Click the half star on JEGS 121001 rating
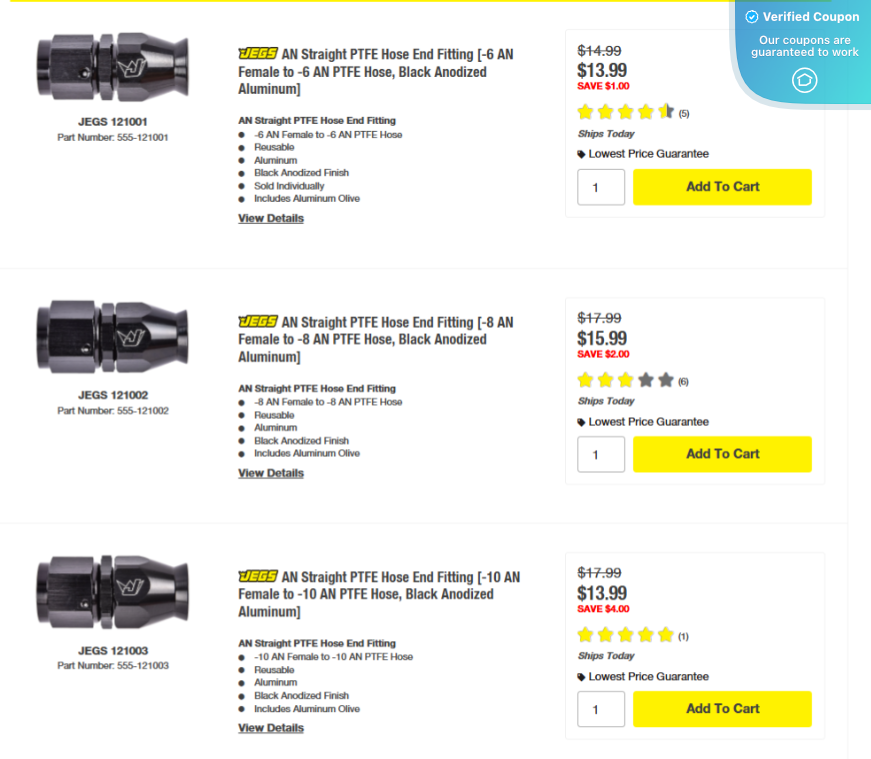Image resolution: width=871 pixels, height=759 pixels. [666, 113]
